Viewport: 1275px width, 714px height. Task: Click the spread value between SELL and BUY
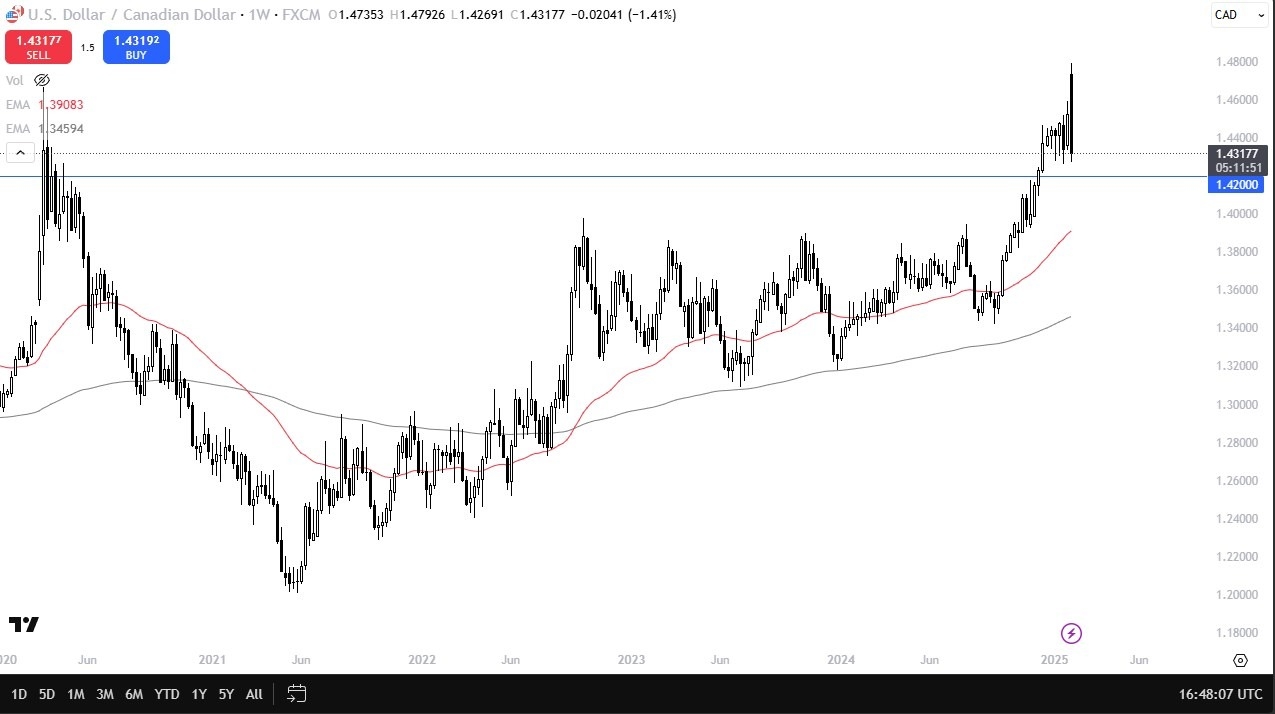click(x=87, y=46)
